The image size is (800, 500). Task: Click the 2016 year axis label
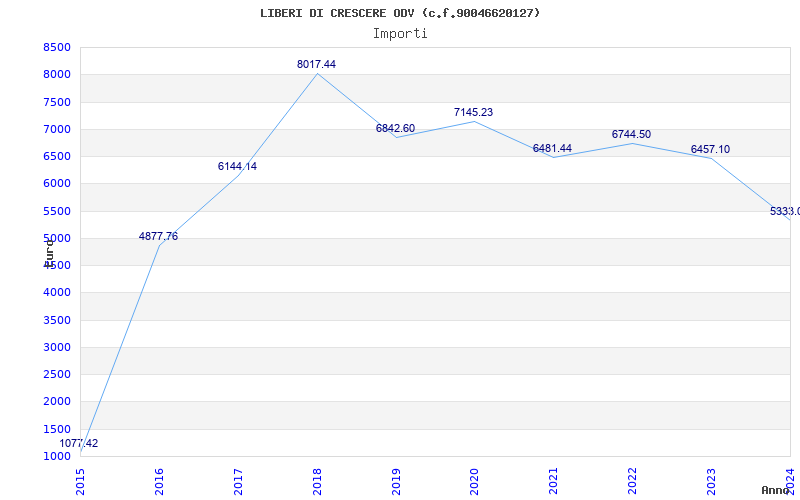[160, 480]
